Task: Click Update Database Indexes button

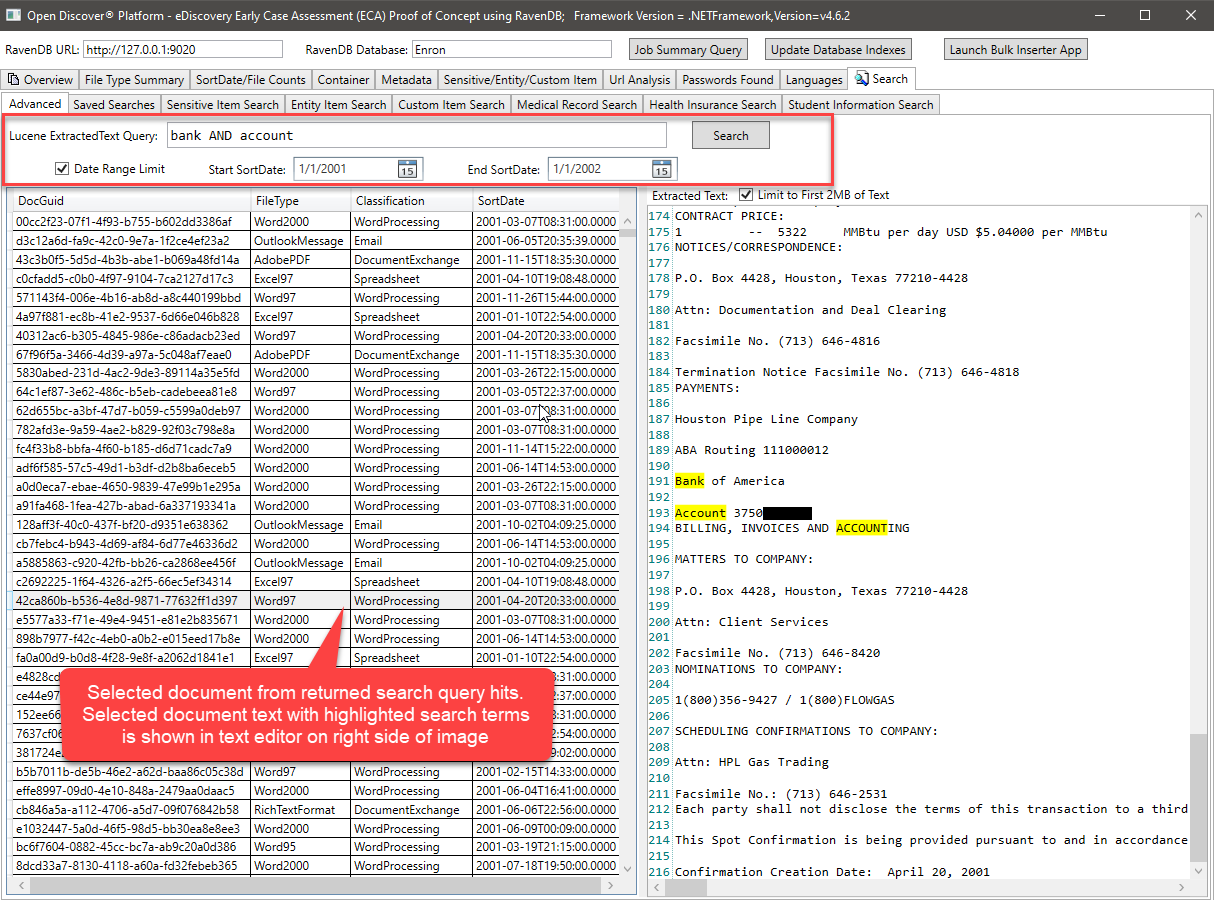Action: pyautogui.click(x=838, y=50)
